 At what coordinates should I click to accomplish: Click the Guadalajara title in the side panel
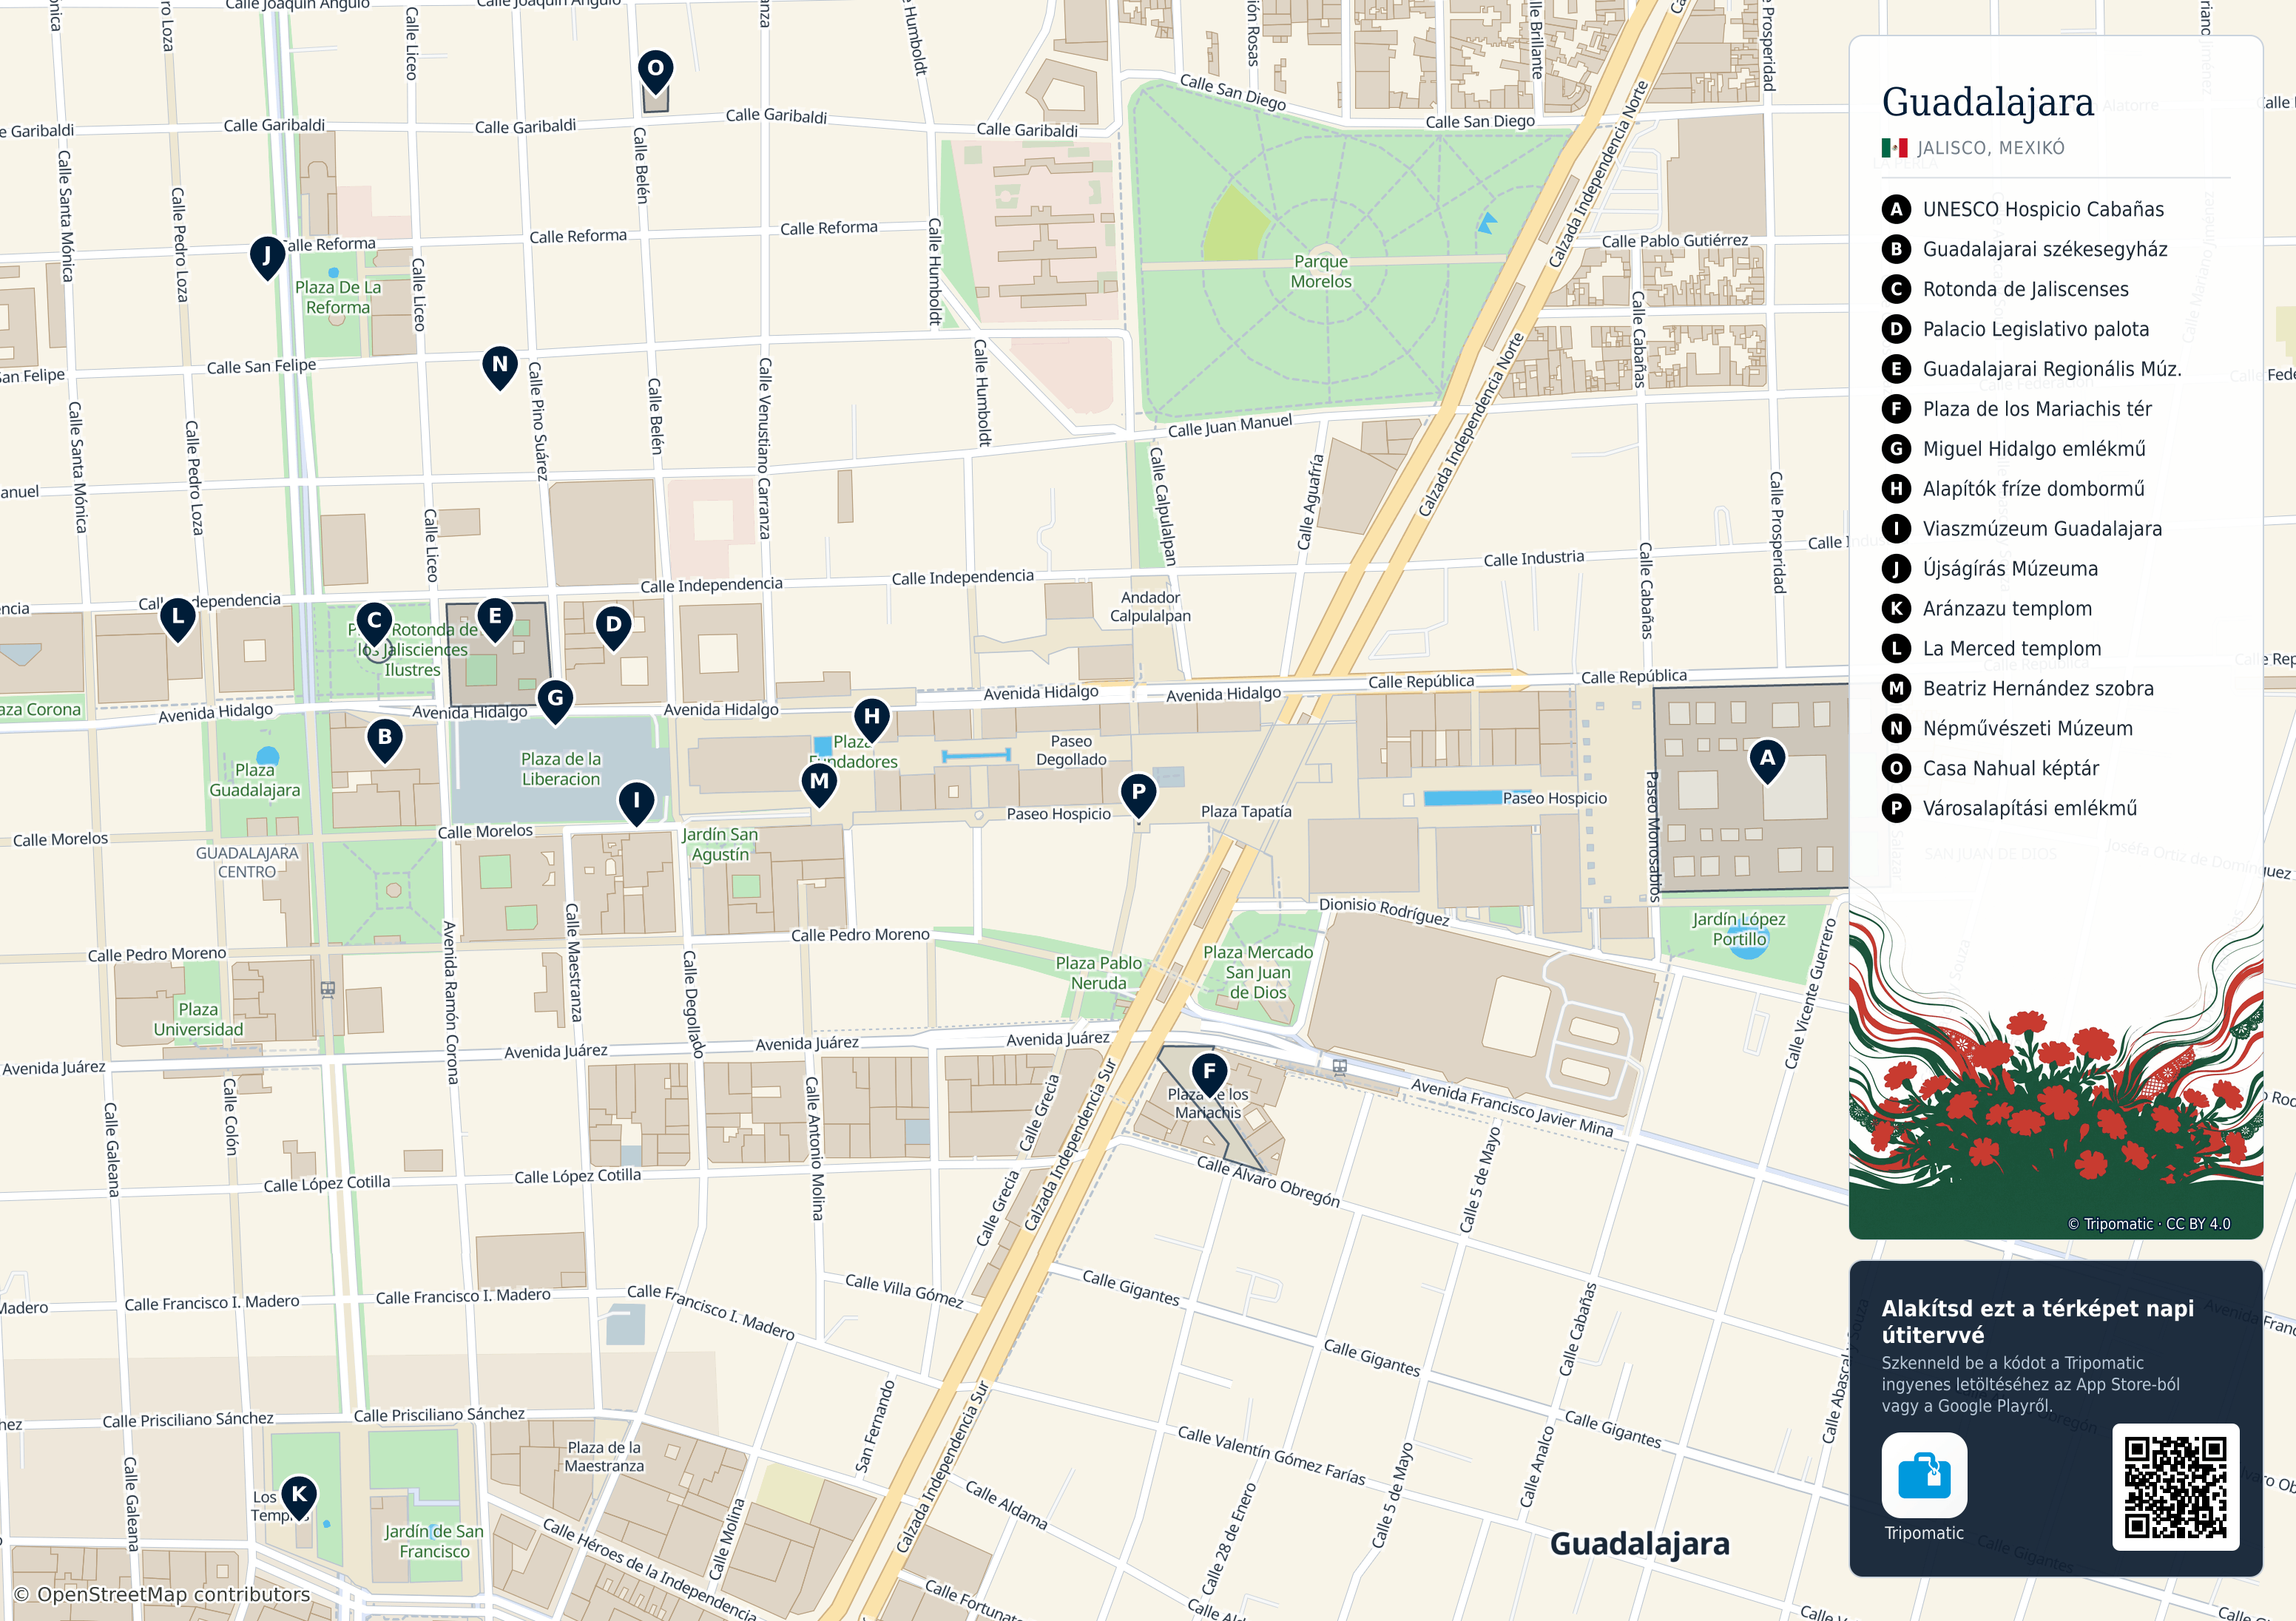click(1987, 102)
